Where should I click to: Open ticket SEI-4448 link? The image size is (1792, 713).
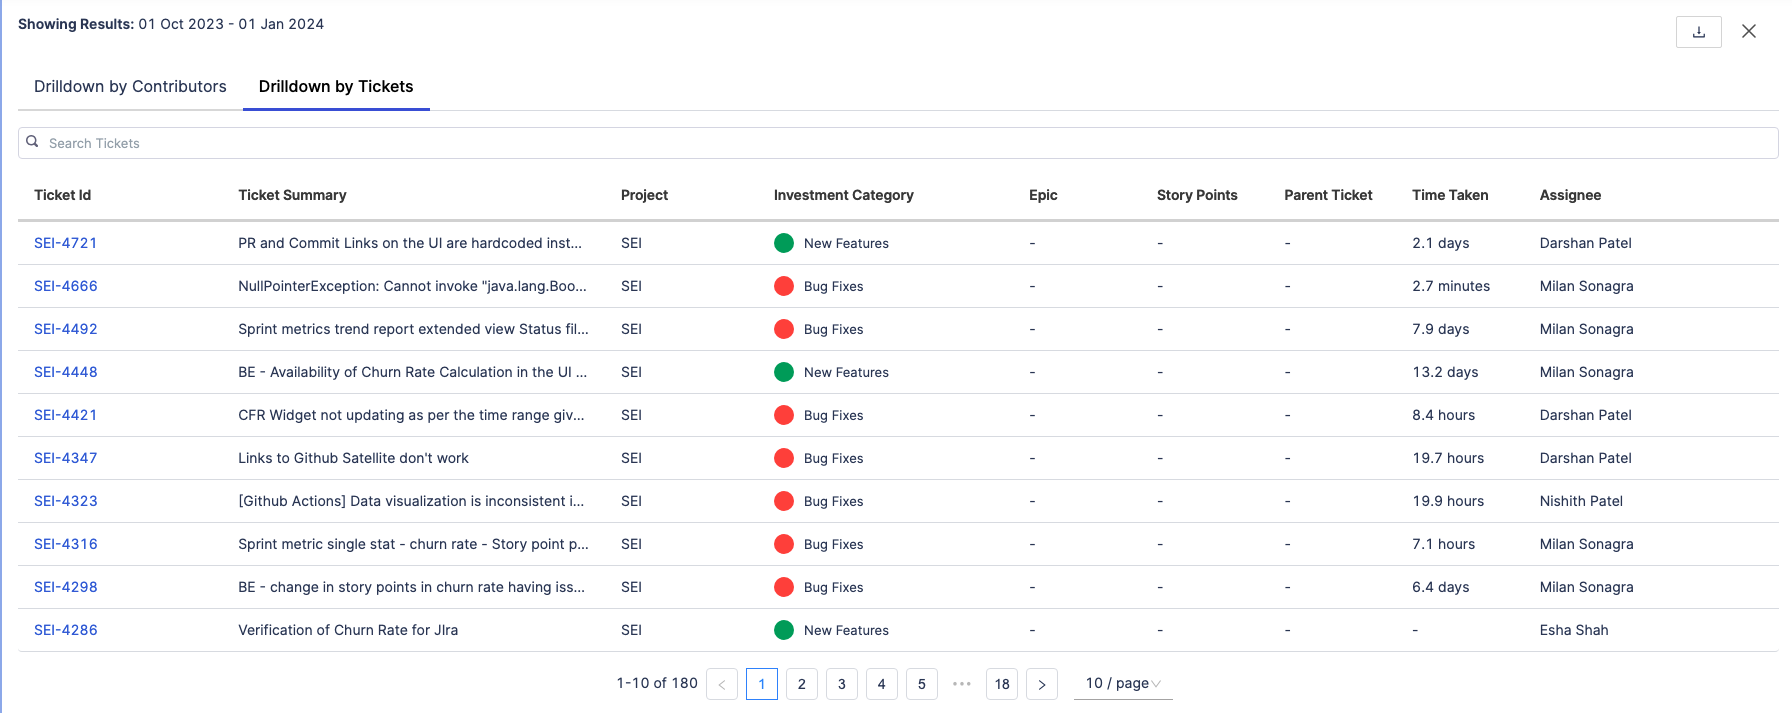[x=66, y=372]
